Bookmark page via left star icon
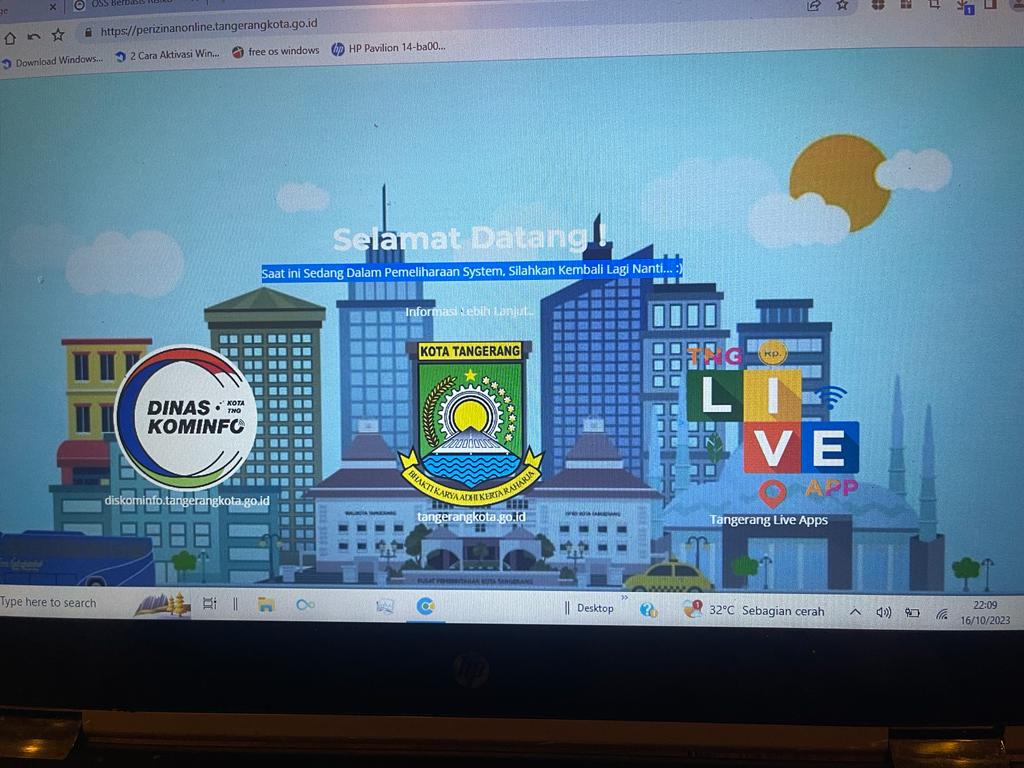Screen dimensions: 1024x768 (58, 35)
